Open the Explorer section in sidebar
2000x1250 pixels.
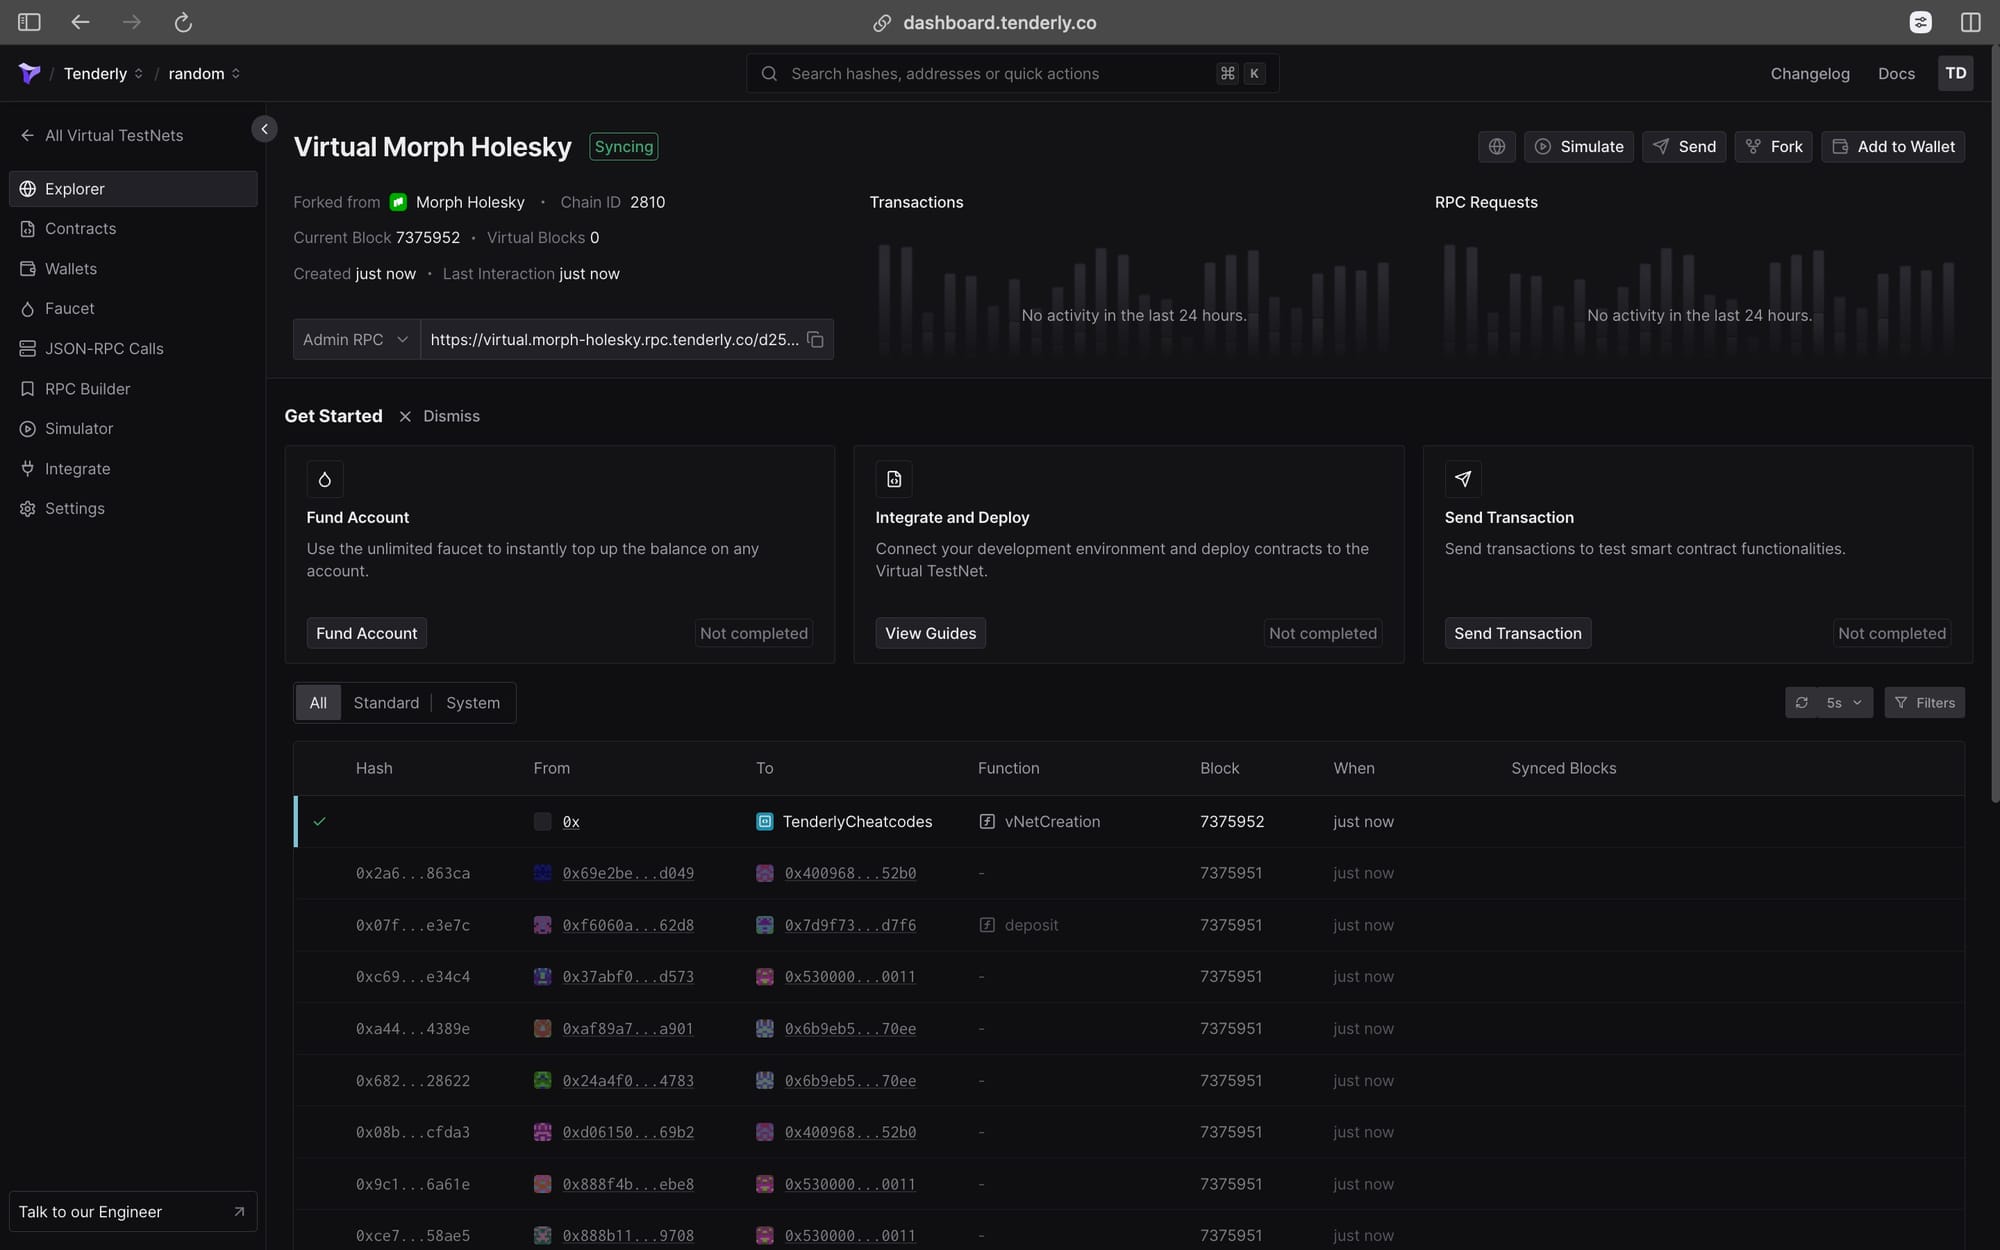(74, 188)
